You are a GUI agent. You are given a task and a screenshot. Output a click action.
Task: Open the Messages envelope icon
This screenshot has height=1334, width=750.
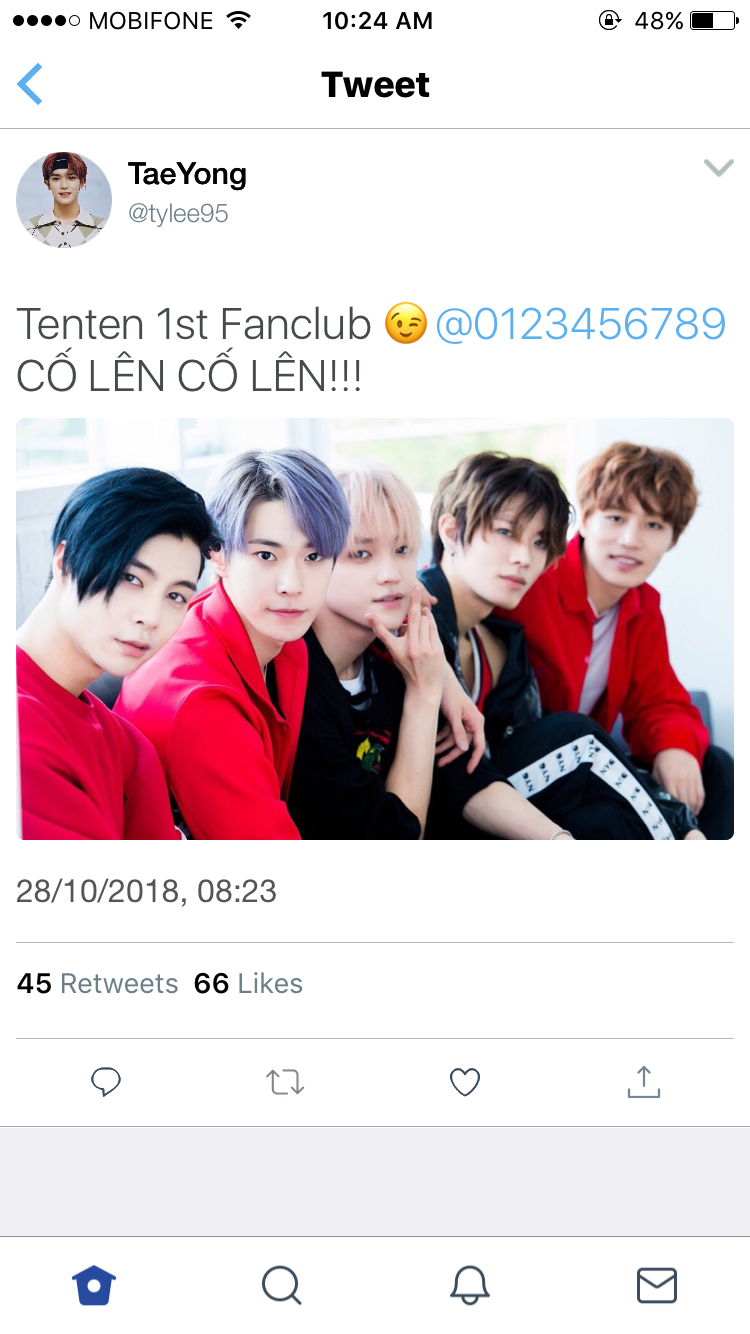[657, 1285]
